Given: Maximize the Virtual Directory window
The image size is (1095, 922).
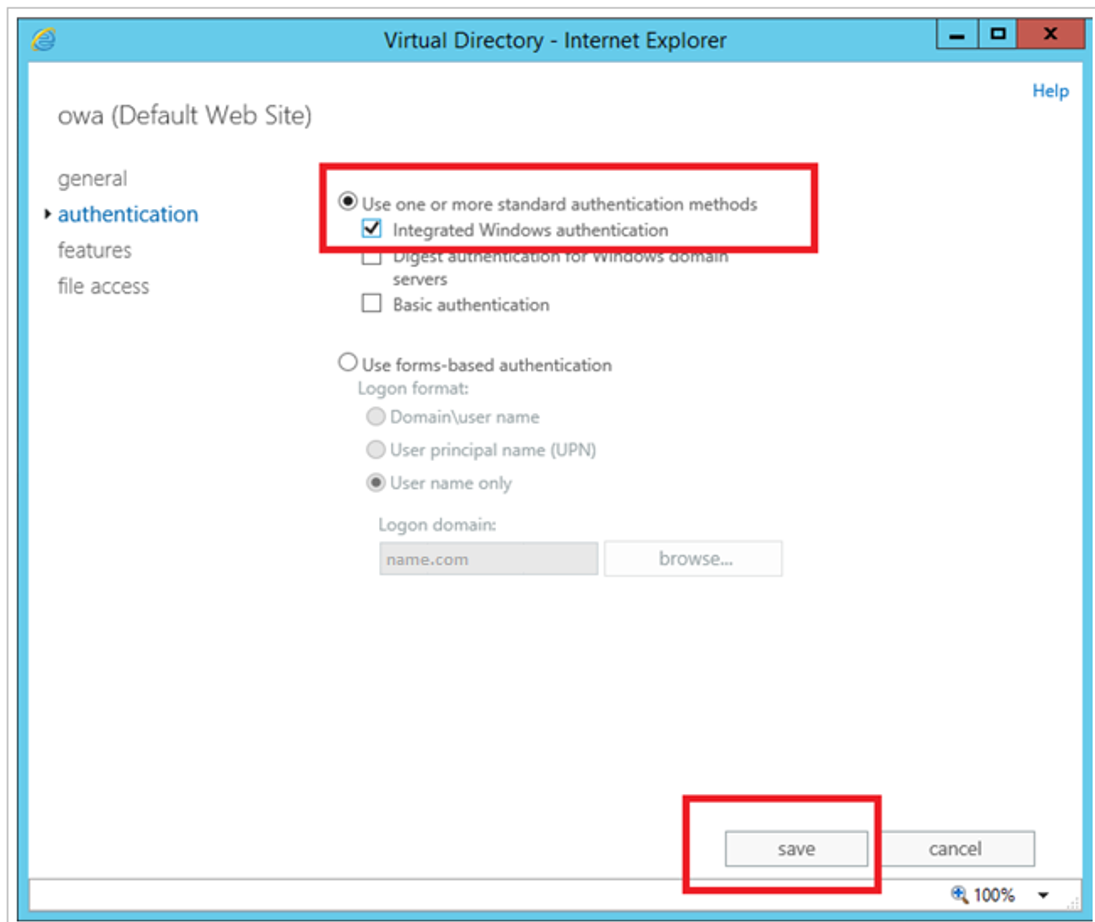Looking at the screenshot, I should coord(998,34).
